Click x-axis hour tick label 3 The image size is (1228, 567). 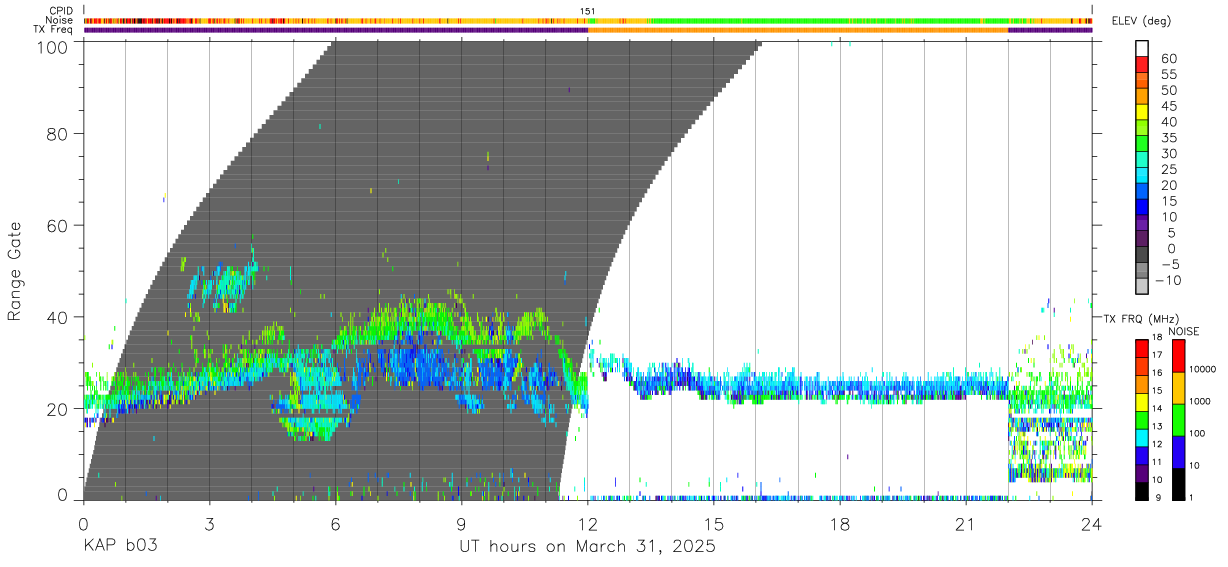(209, 523)
